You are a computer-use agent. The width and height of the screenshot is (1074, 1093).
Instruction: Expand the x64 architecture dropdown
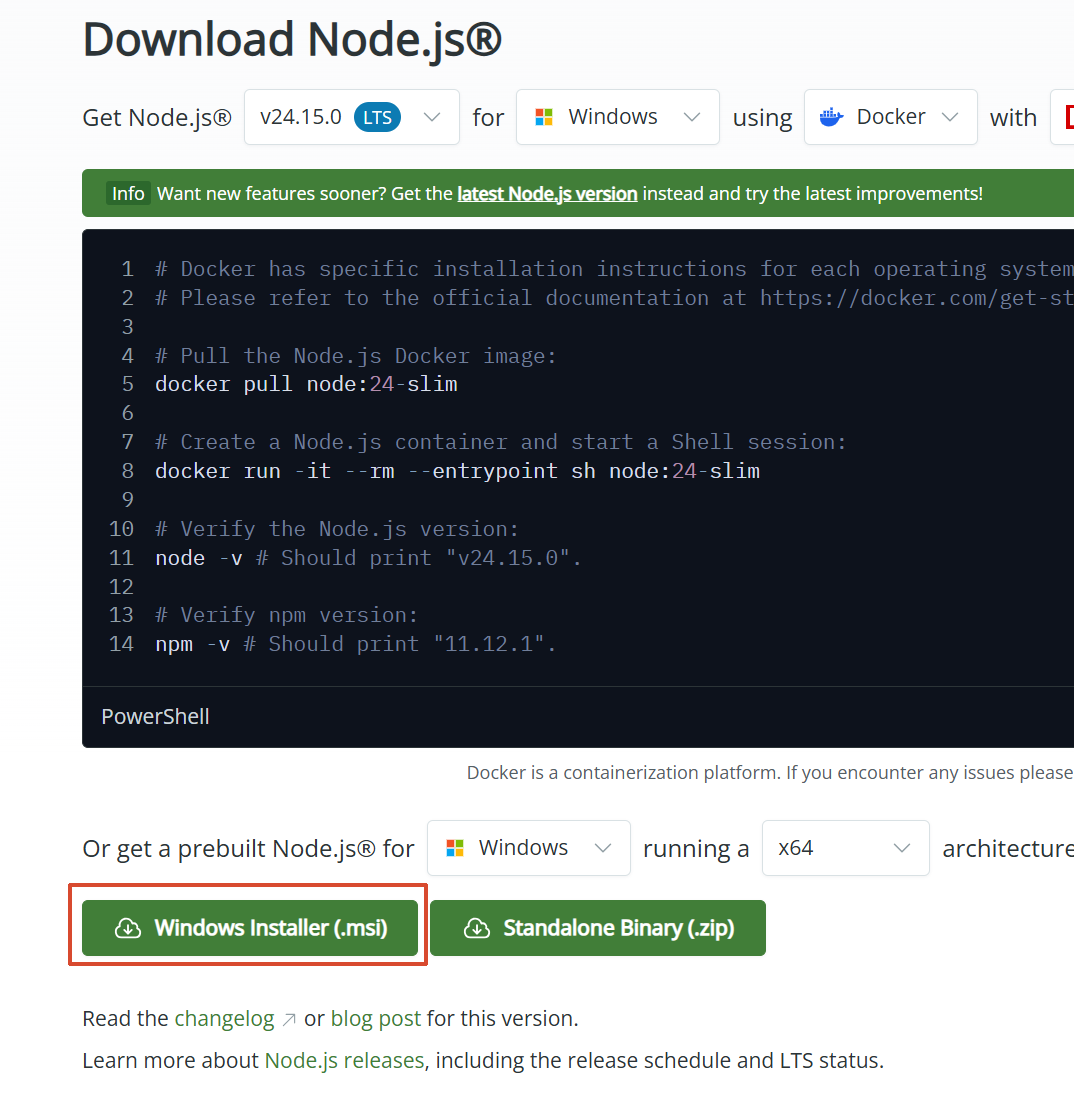pos(902,848)
